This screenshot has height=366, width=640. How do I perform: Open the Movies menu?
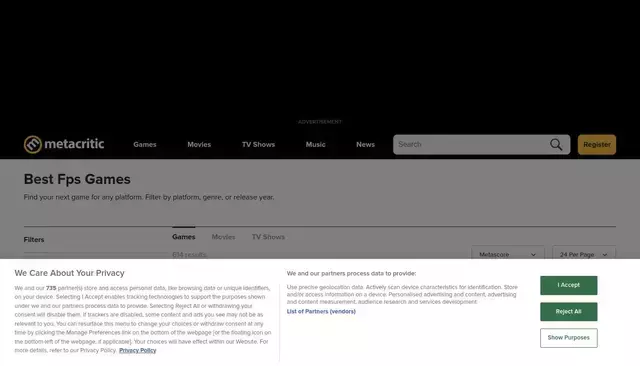click(199, 144)
